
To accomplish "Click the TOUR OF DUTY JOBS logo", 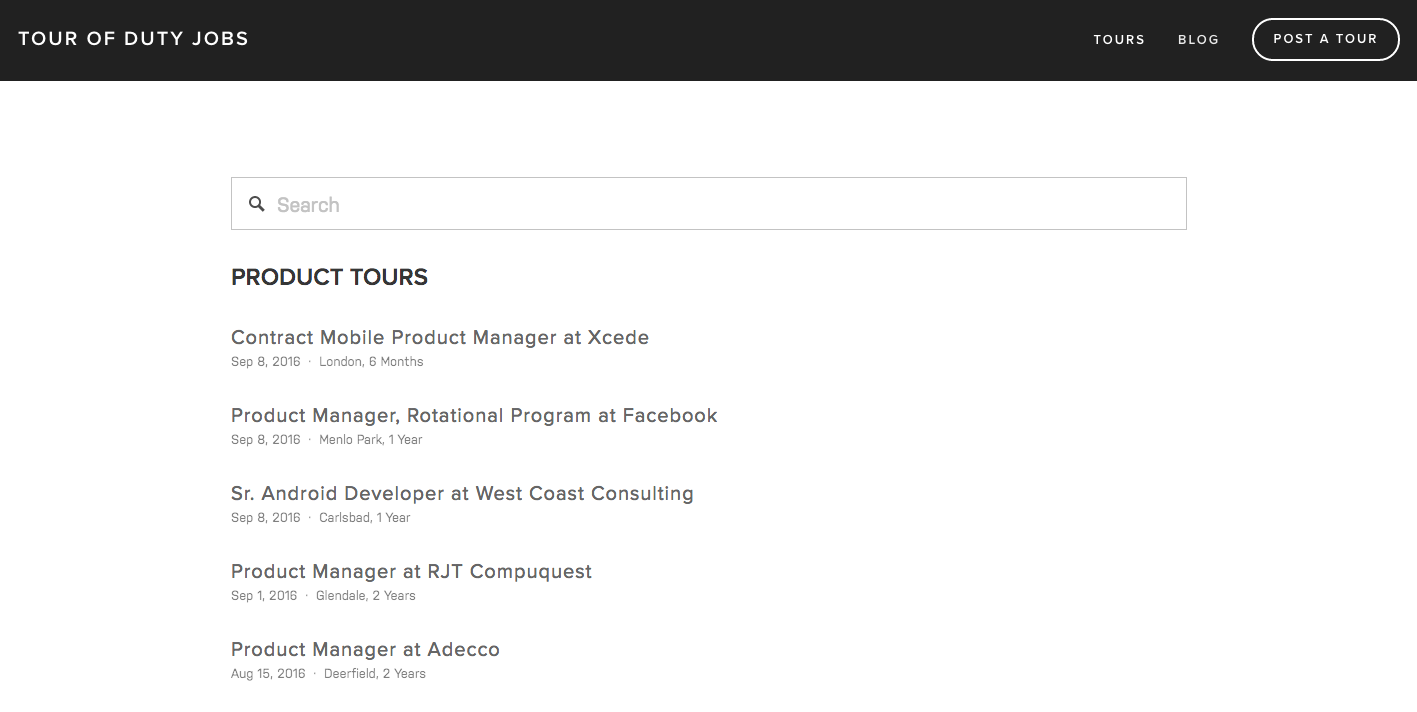I will tap(133, 38).
